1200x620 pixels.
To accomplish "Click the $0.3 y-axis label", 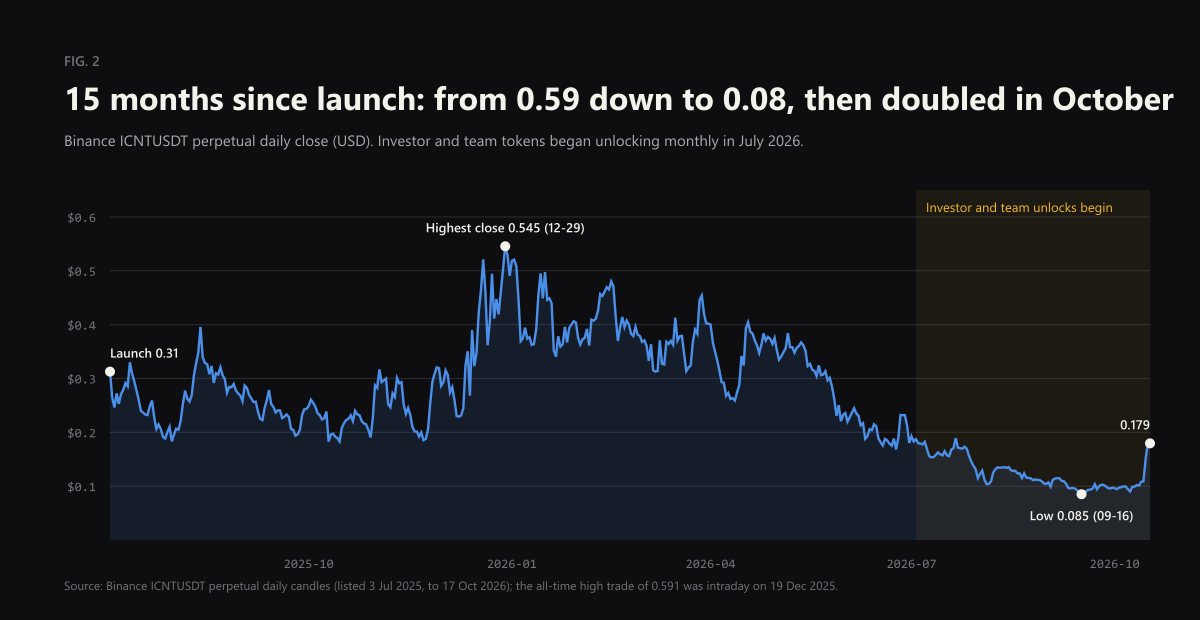I will [83, 379].
